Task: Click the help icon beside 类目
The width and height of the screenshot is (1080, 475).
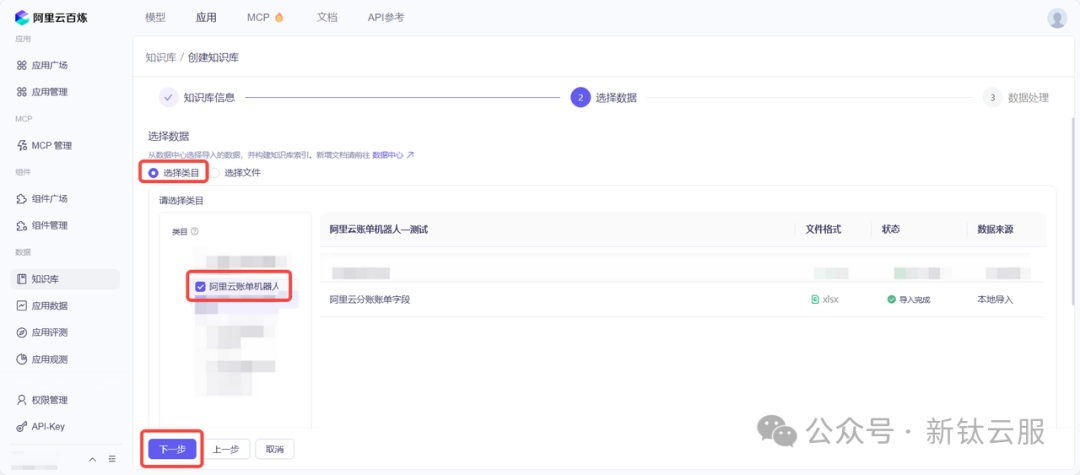Action: point(194,232)
